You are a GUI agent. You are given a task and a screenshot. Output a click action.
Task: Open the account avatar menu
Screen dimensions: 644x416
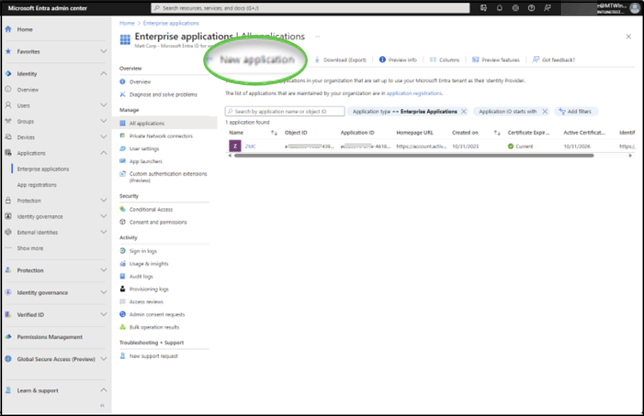635,8
